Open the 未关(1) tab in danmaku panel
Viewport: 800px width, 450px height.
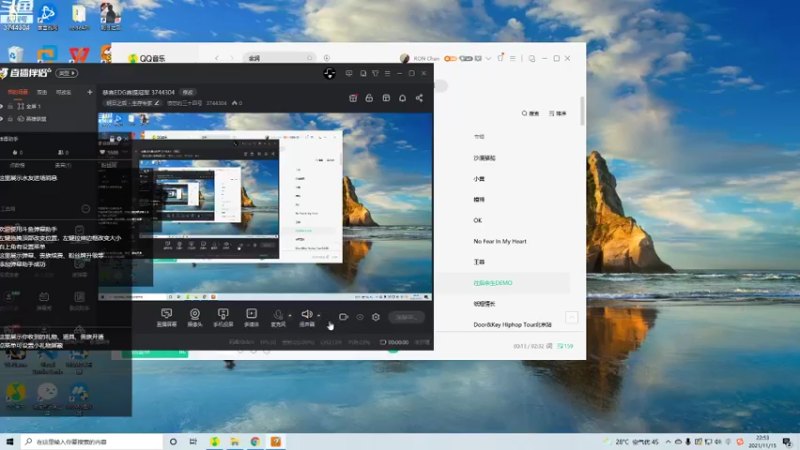pos(63,165)
